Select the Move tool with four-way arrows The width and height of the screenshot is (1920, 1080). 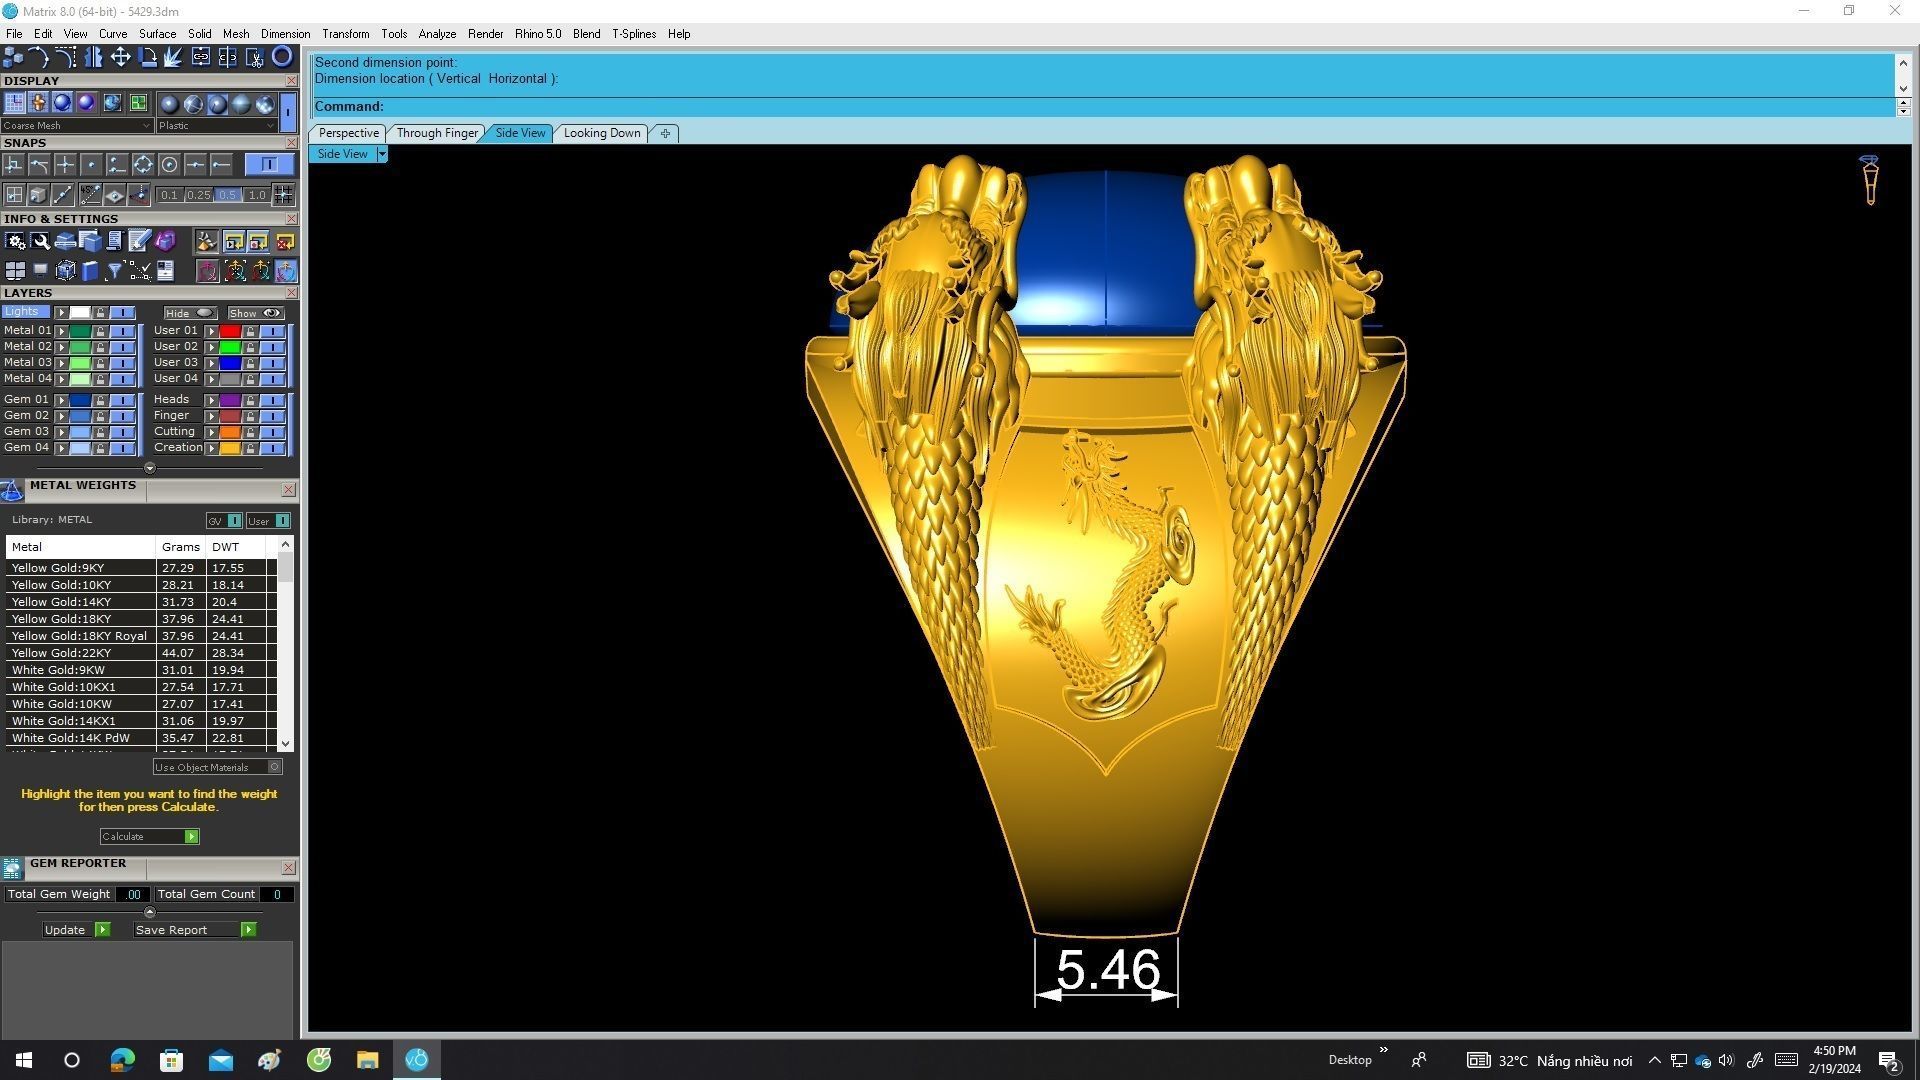120,57
